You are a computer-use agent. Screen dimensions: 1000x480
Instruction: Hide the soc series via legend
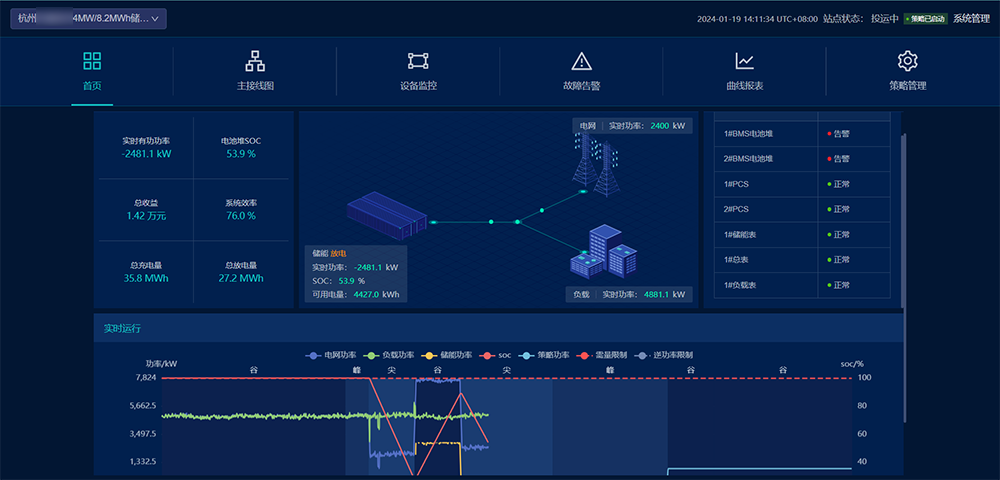point(497,355)
